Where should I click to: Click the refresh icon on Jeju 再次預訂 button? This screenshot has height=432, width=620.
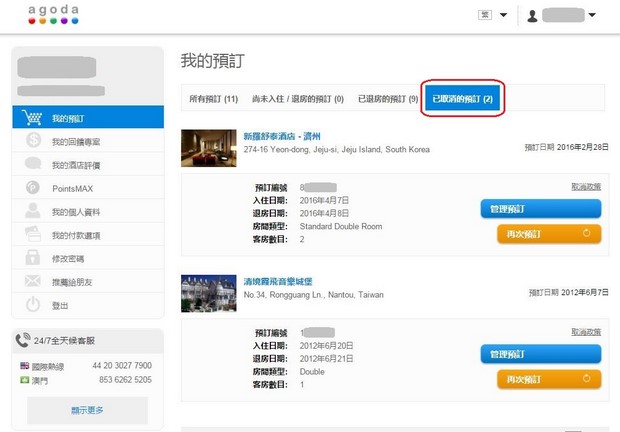pos(586,233)
